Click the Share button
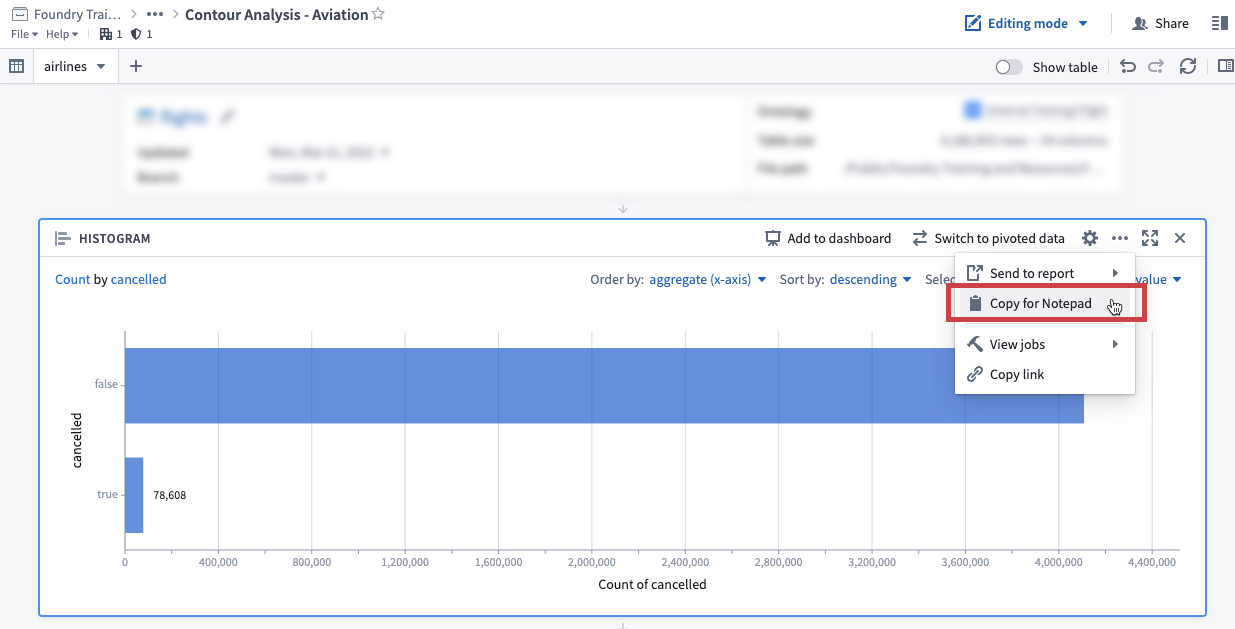Image resolution: width=1235 pixels, height=629 pixels. [x=1160, y=23]
